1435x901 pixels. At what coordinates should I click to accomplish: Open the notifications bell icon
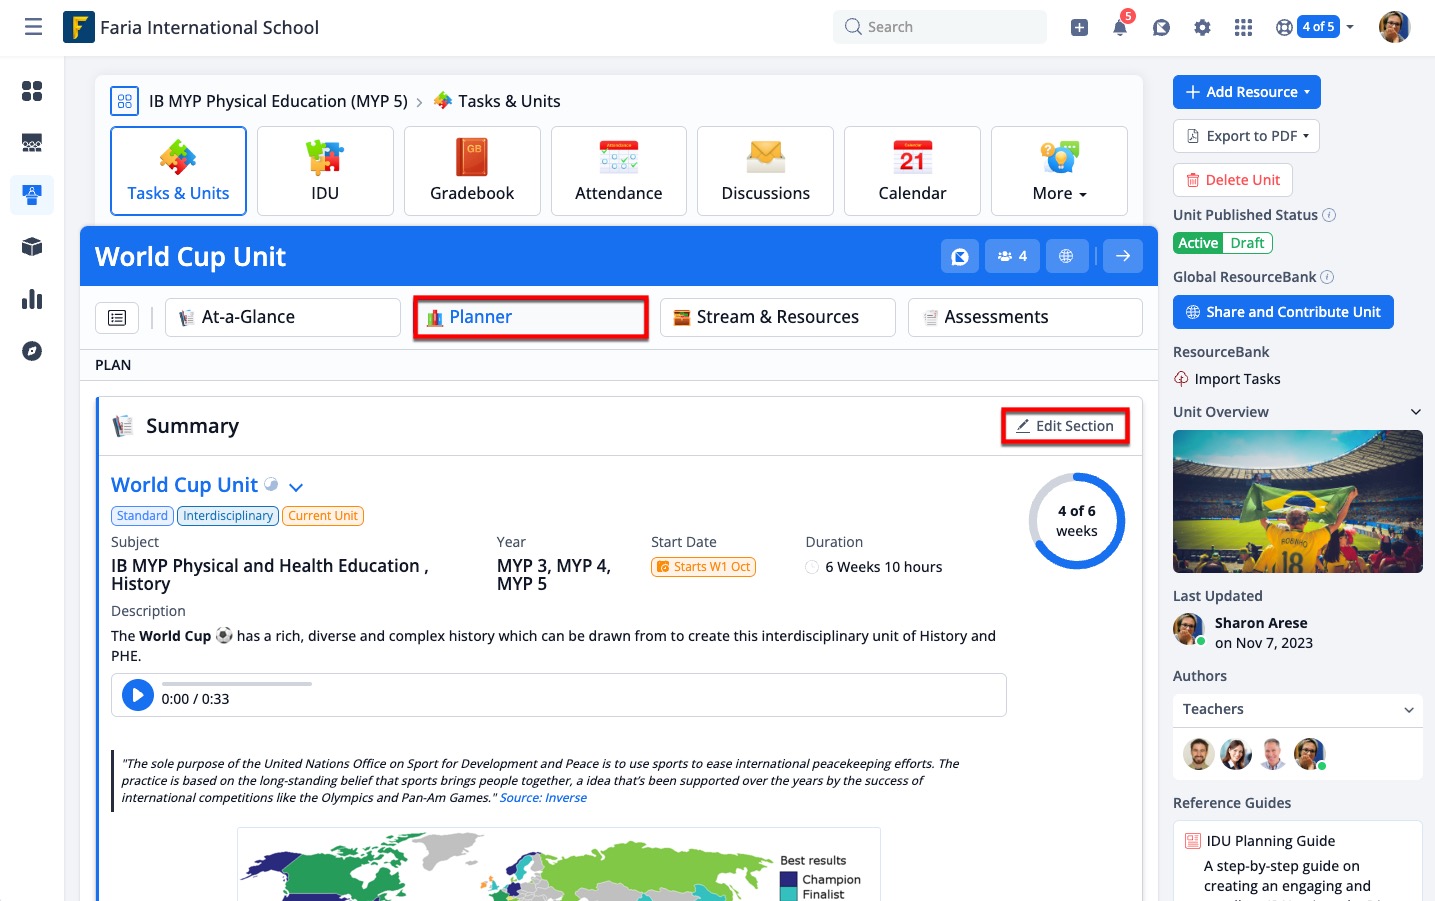coord(1119,28)
